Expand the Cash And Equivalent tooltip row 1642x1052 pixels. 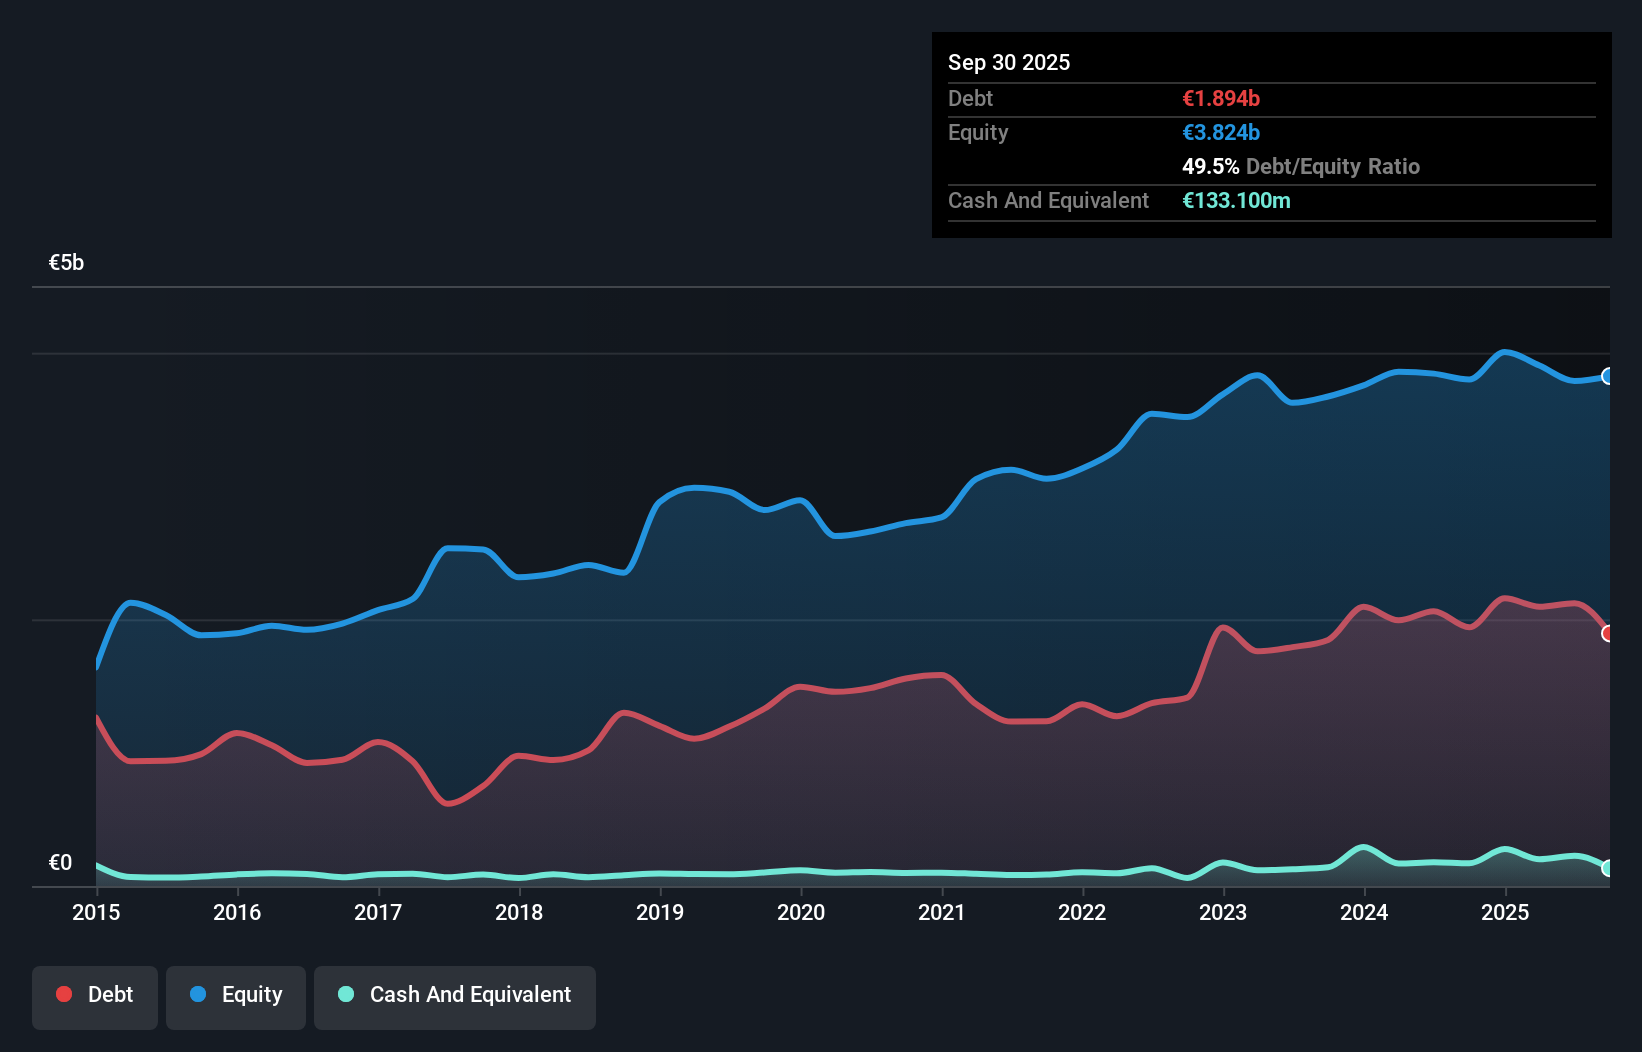pyautogui.click(x=1048, y=200)
